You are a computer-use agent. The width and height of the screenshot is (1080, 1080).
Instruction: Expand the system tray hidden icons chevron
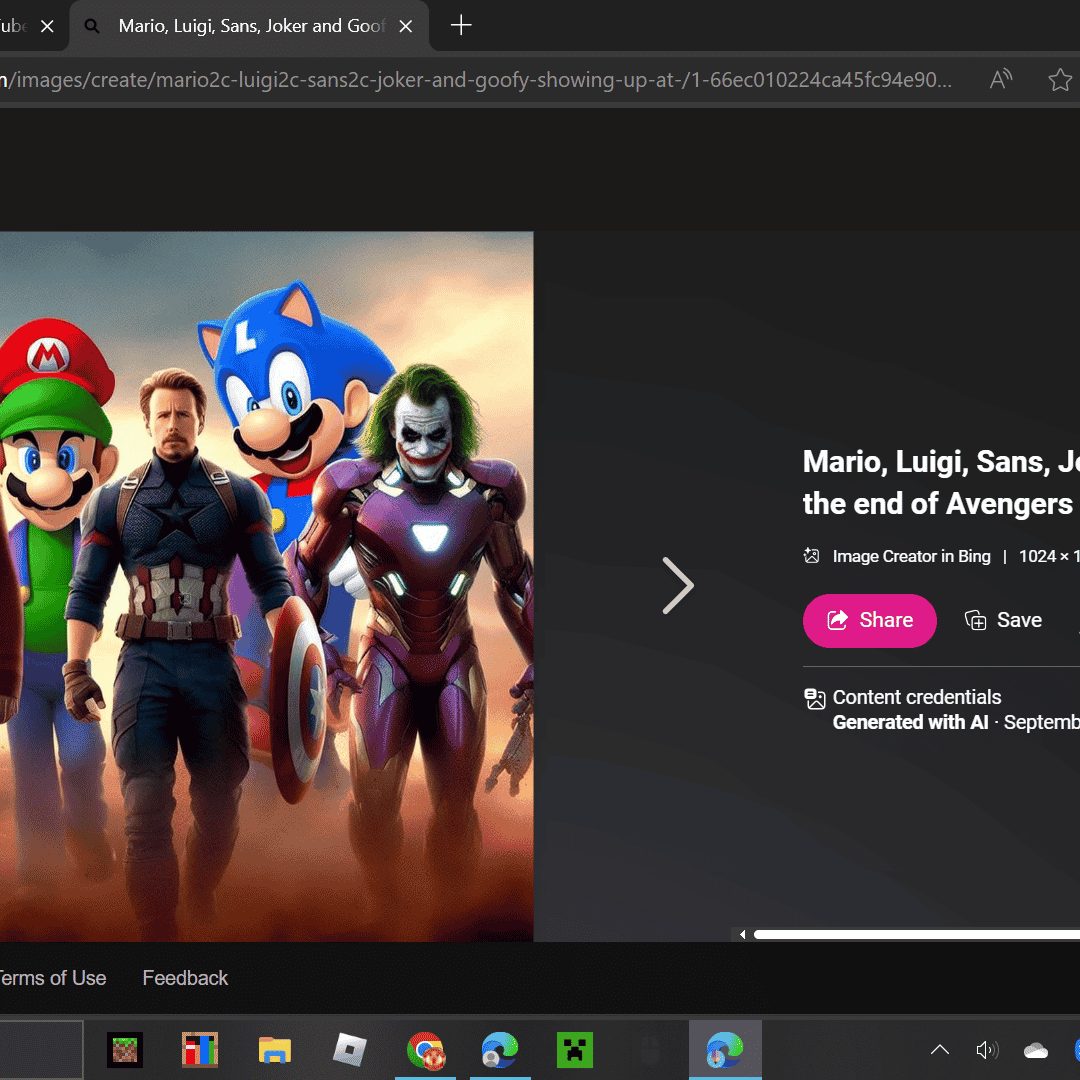(939, 1050)
